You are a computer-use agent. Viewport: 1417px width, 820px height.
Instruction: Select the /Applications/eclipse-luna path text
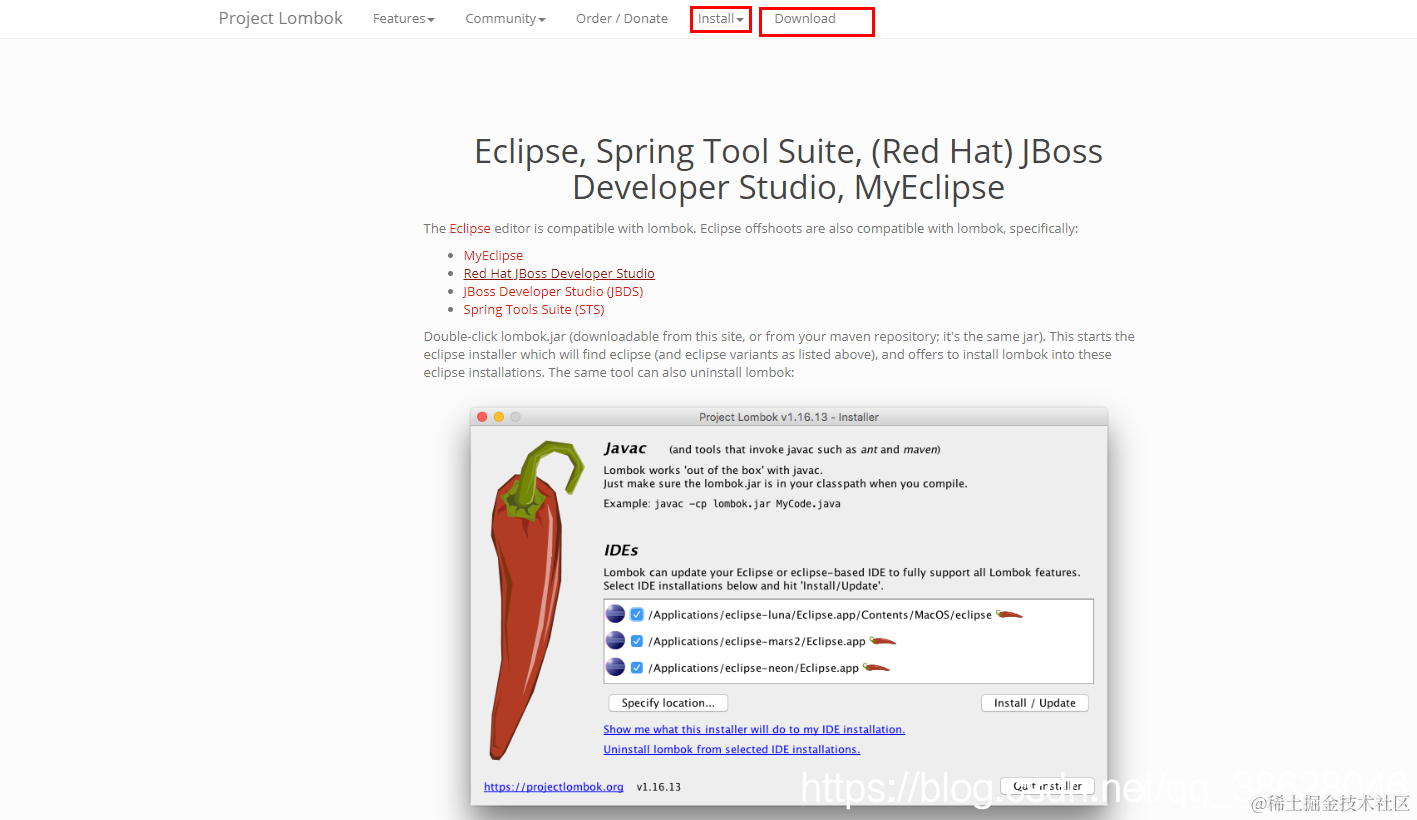pos(820,615)
